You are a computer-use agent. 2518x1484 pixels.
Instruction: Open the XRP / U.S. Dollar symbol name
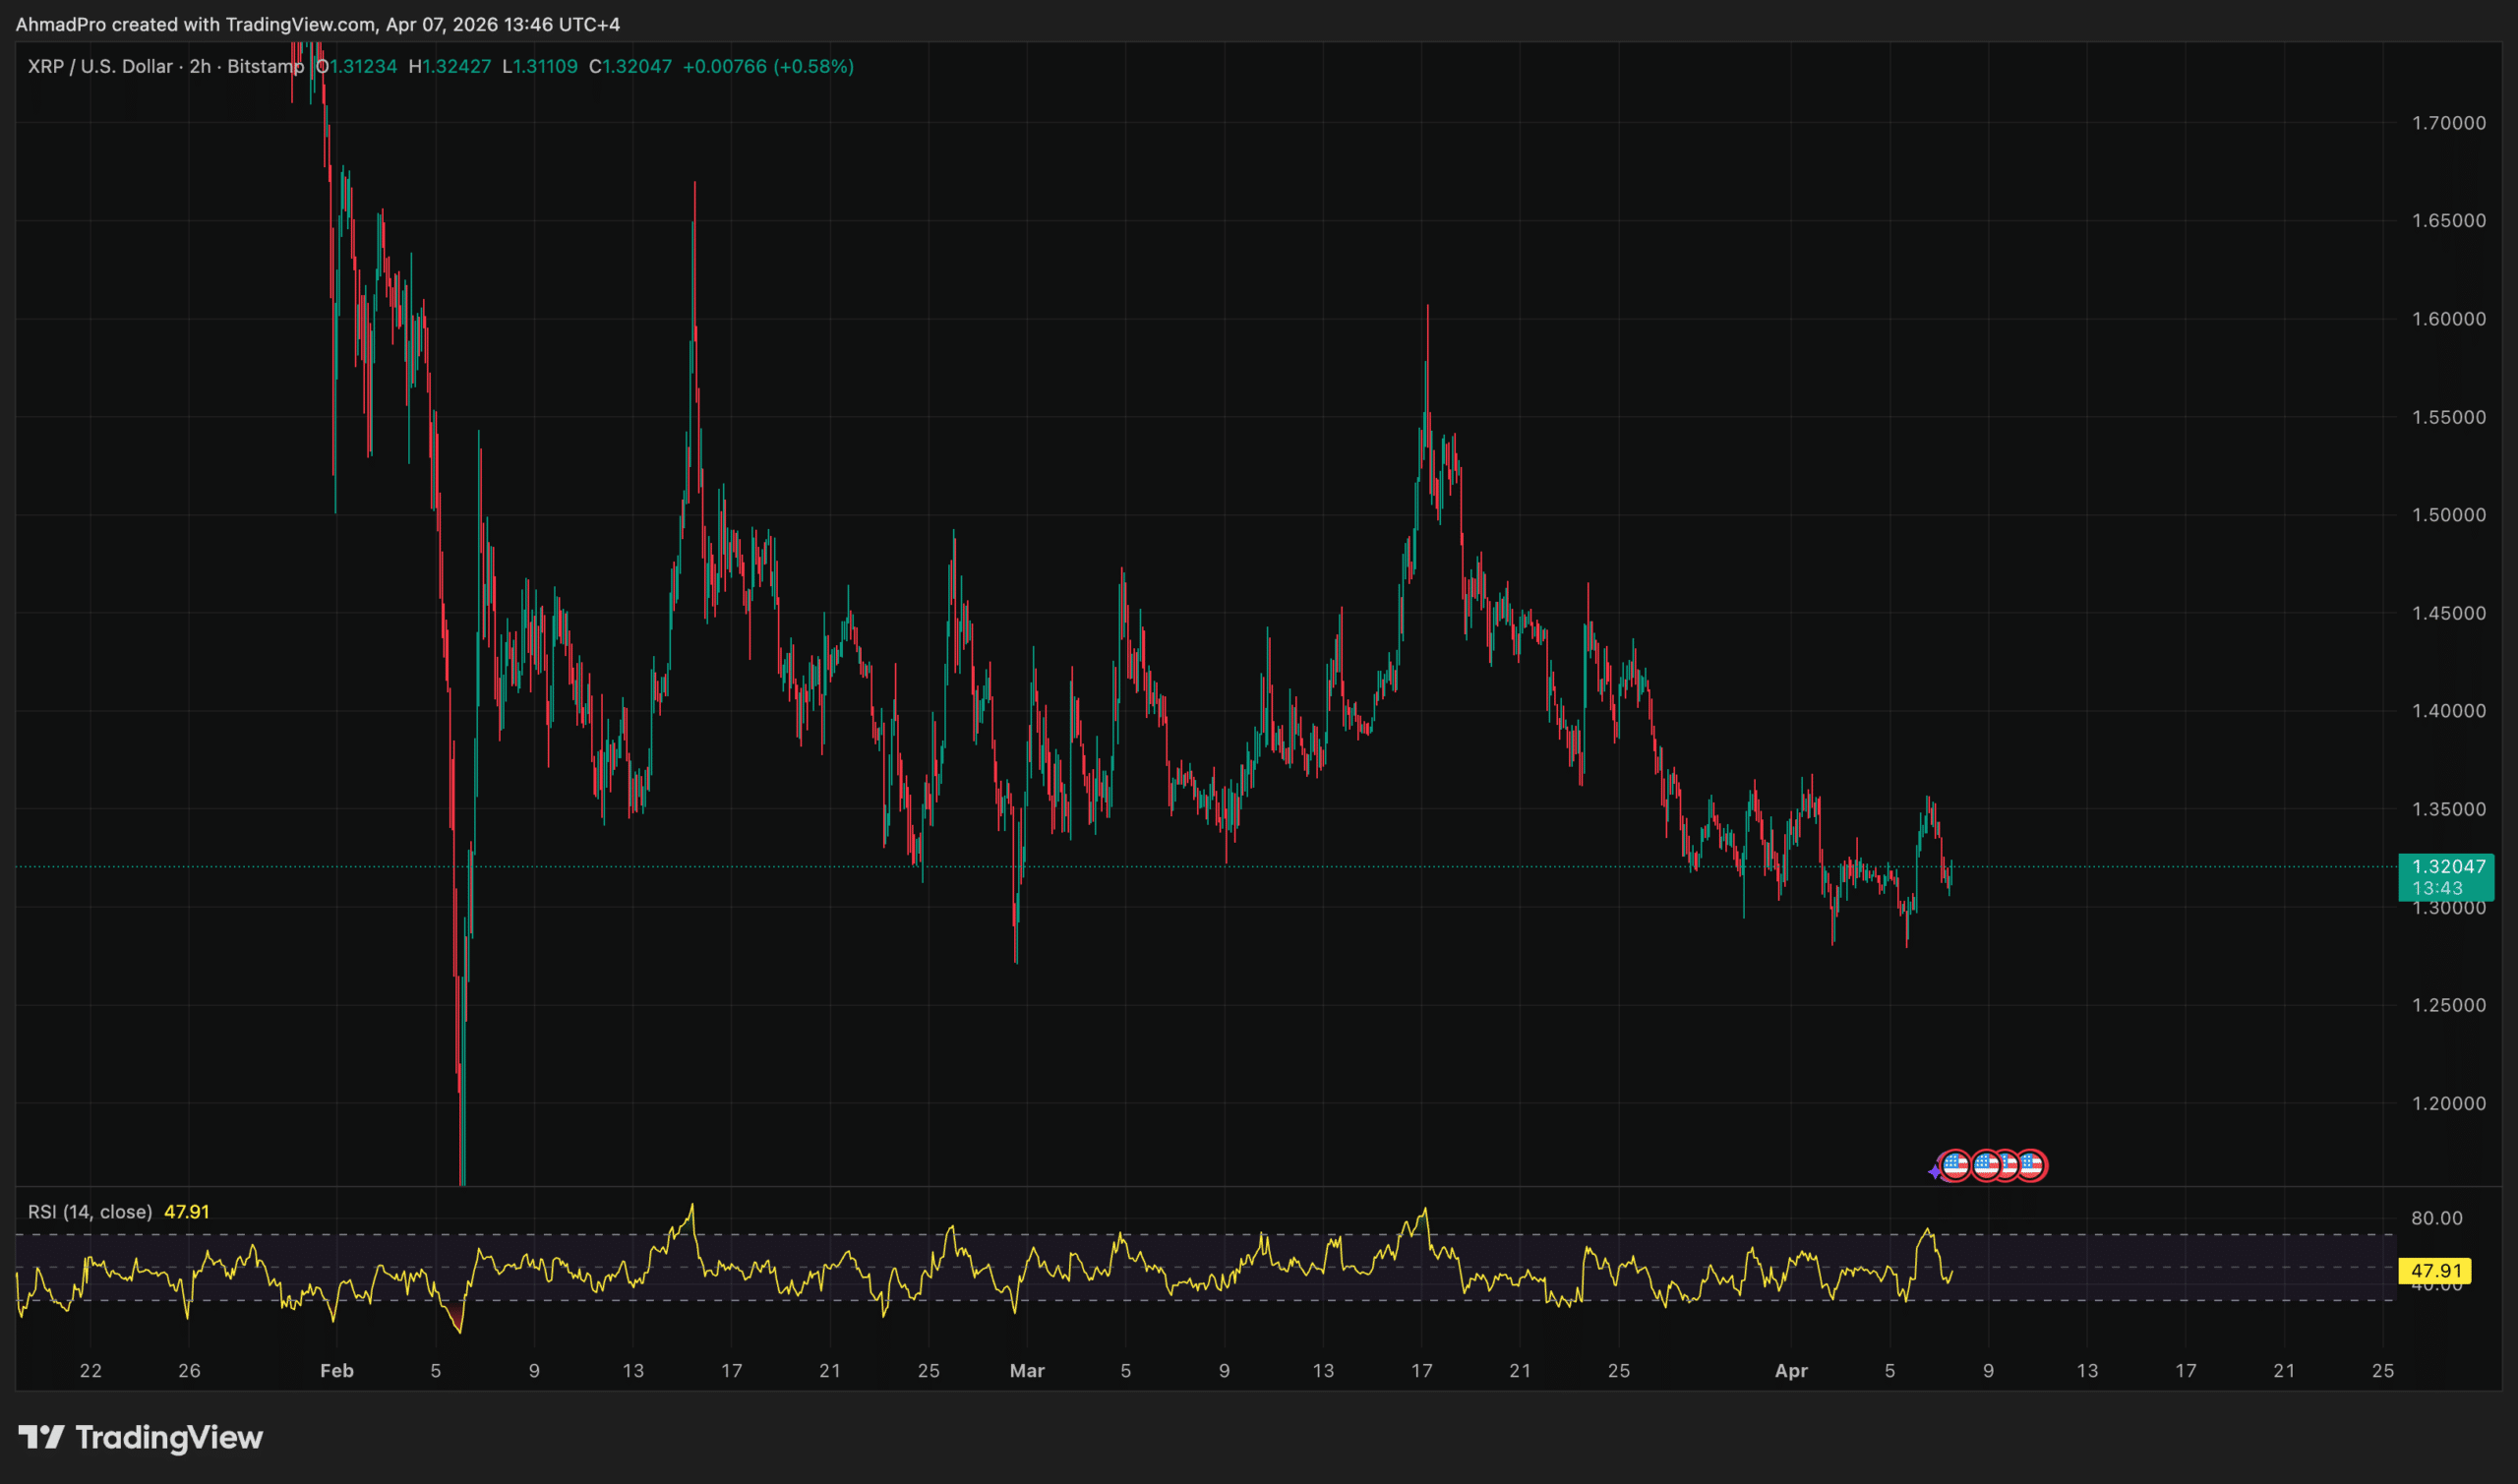point(100,67)
